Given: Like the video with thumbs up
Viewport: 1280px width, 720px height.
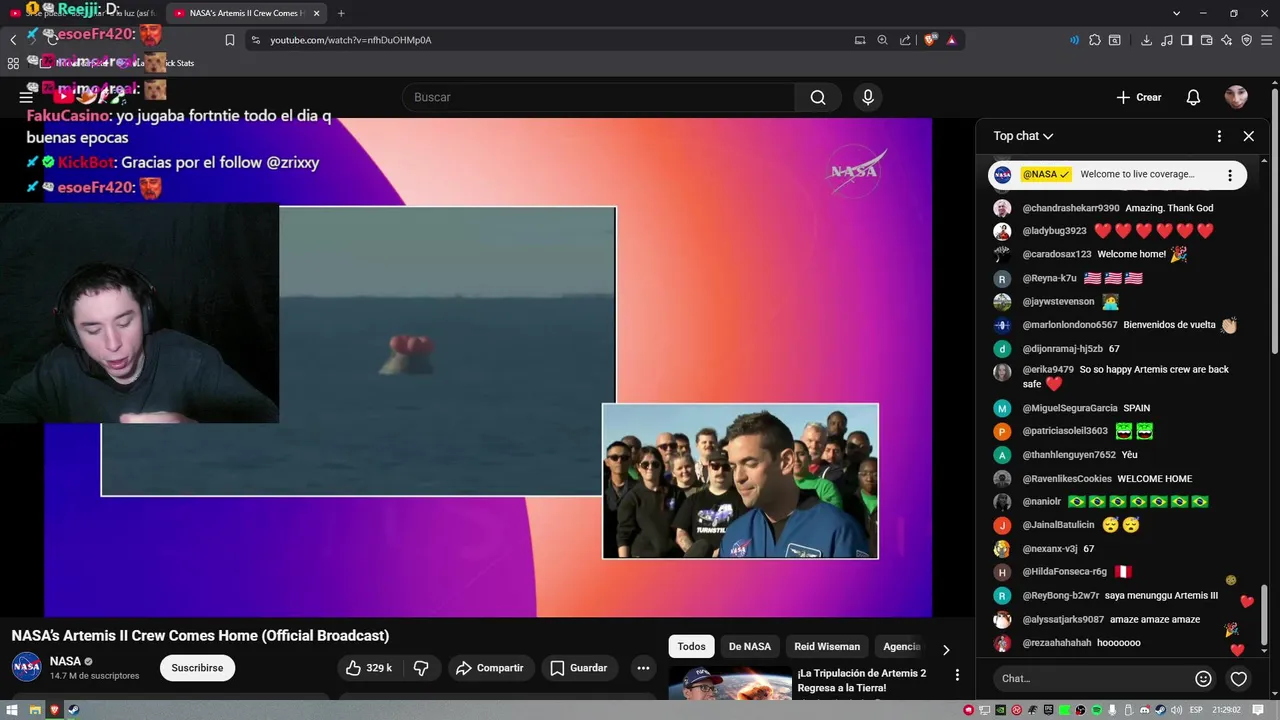Looking at the screenshot, I should tap(369, 668).
